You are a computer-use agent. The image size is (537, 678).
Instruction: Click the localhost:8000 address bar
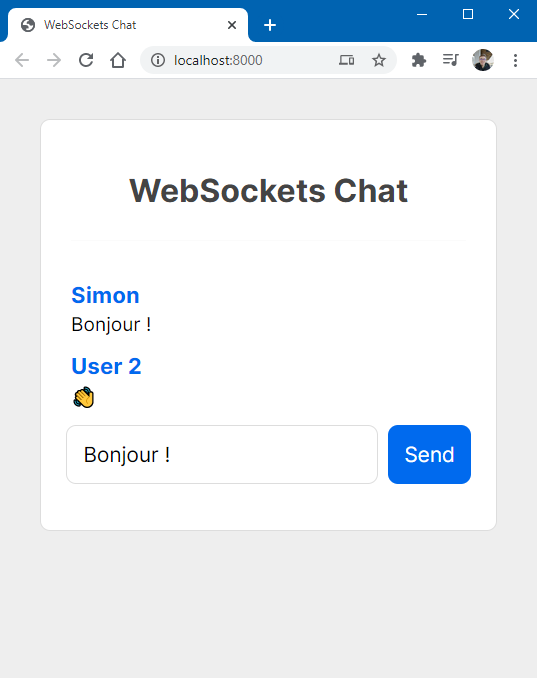tap(242, 60)
